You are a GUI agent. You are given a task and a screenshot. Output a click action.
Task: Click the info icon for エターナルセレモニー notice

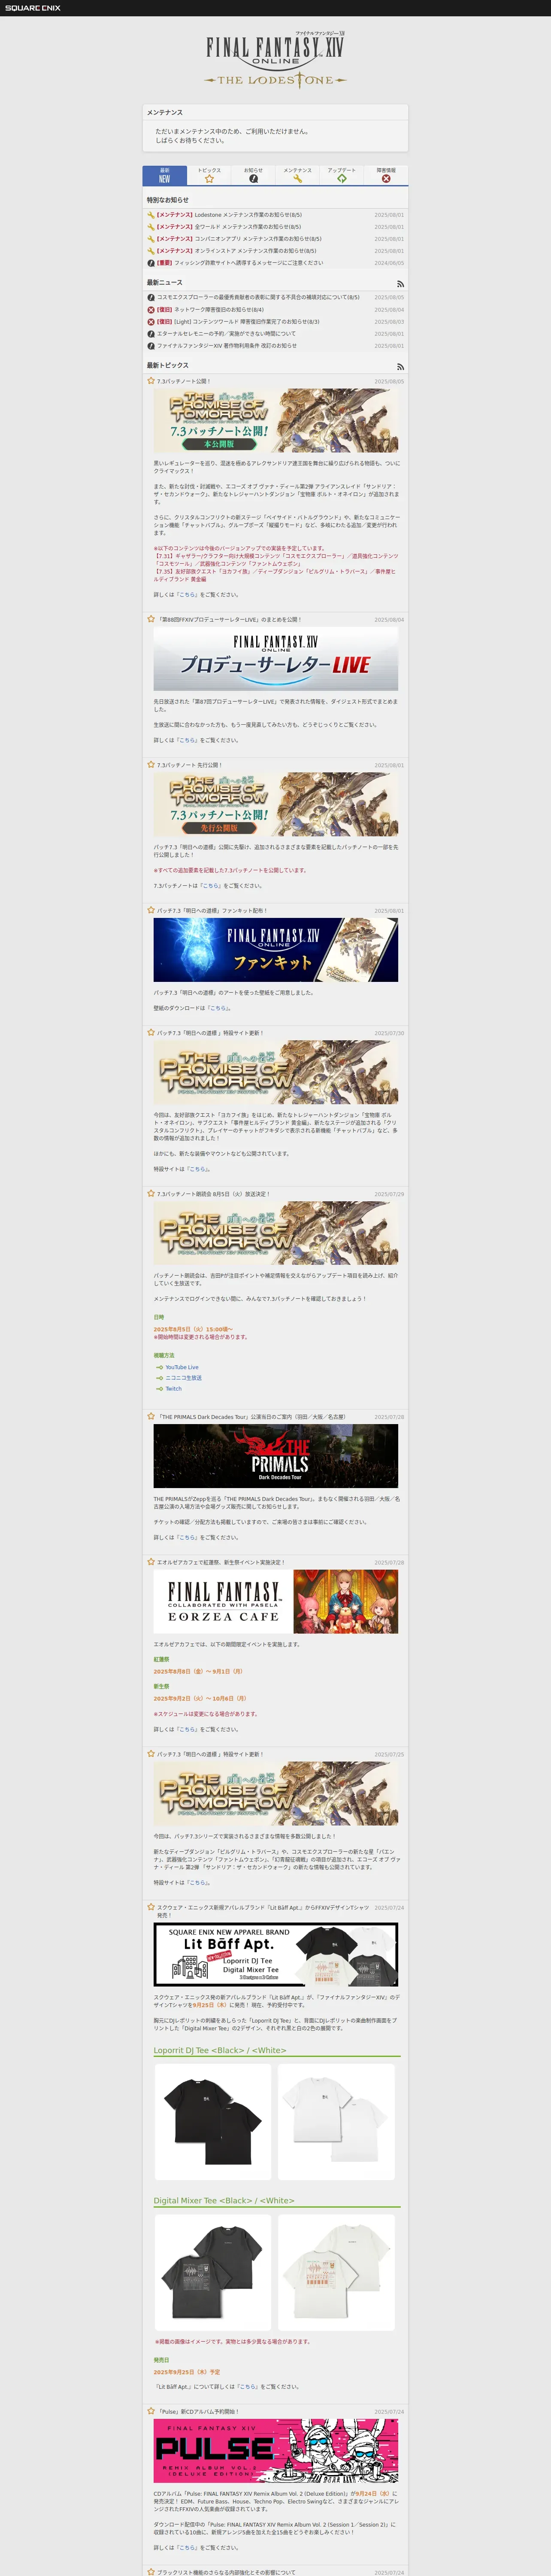(x=151, y=334)
